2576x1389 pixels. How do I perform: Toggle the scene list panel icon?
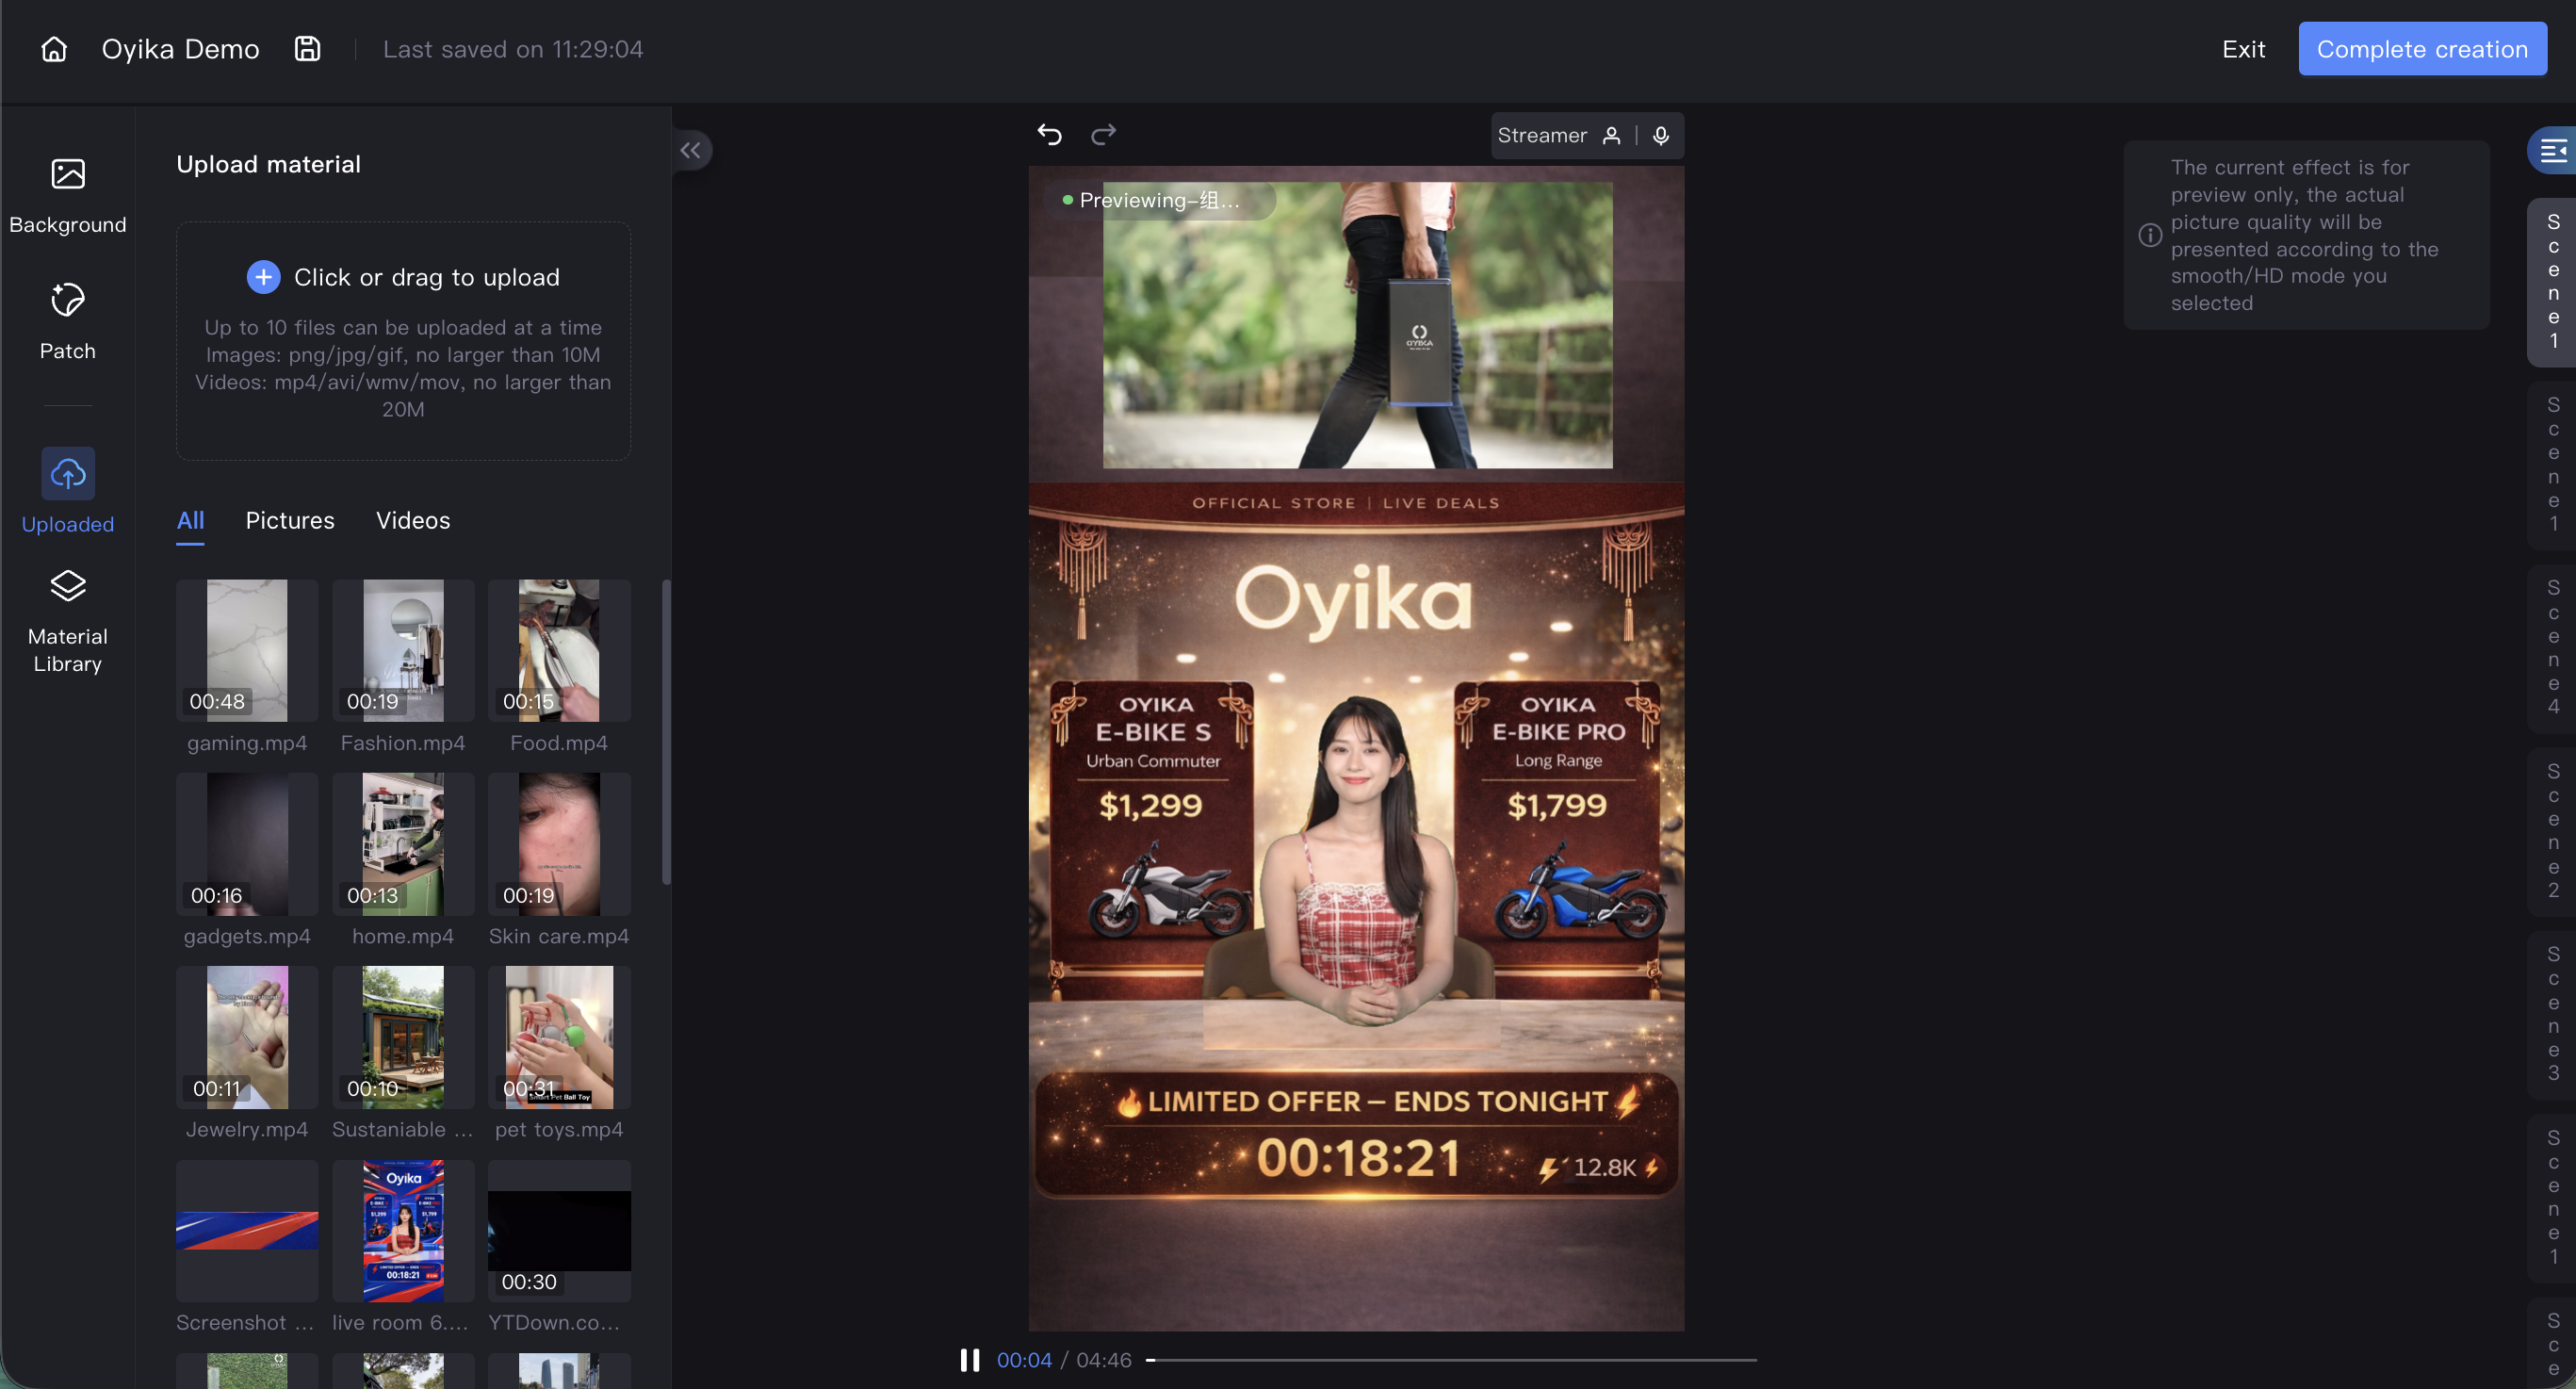(2553, 151)
